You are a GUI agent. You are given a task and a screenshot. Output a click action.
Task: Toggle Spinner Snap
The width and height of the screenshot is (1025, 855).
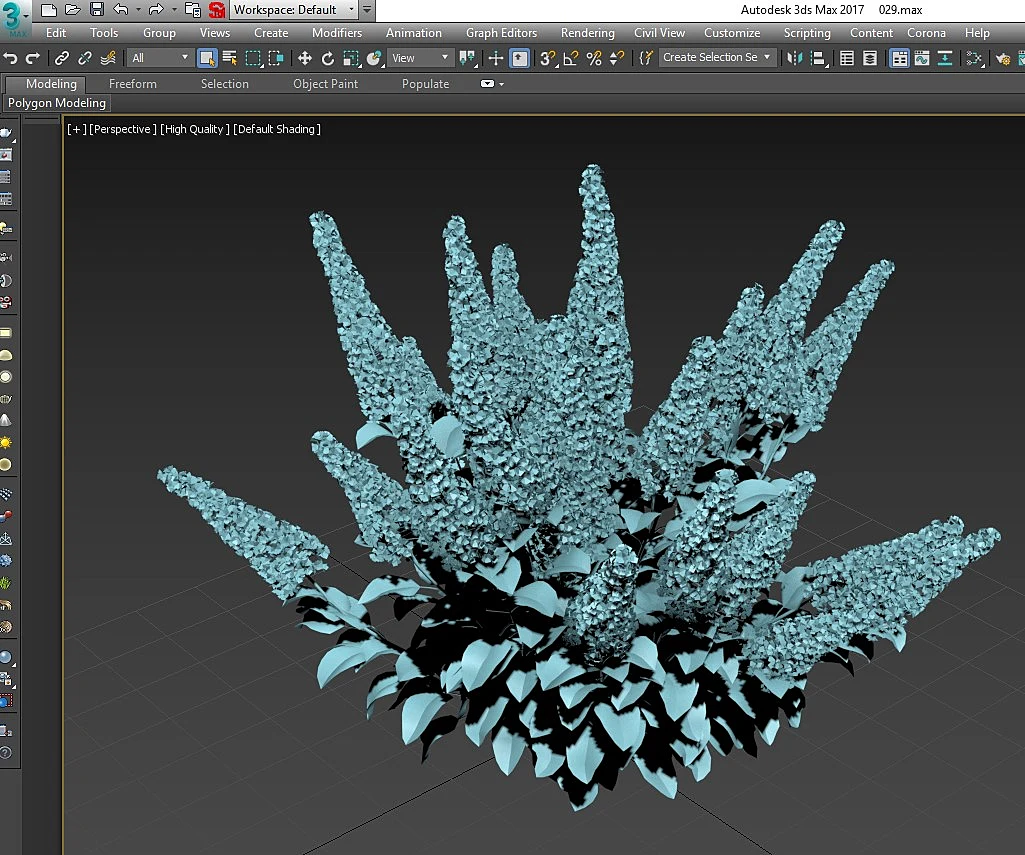(616, 58)
